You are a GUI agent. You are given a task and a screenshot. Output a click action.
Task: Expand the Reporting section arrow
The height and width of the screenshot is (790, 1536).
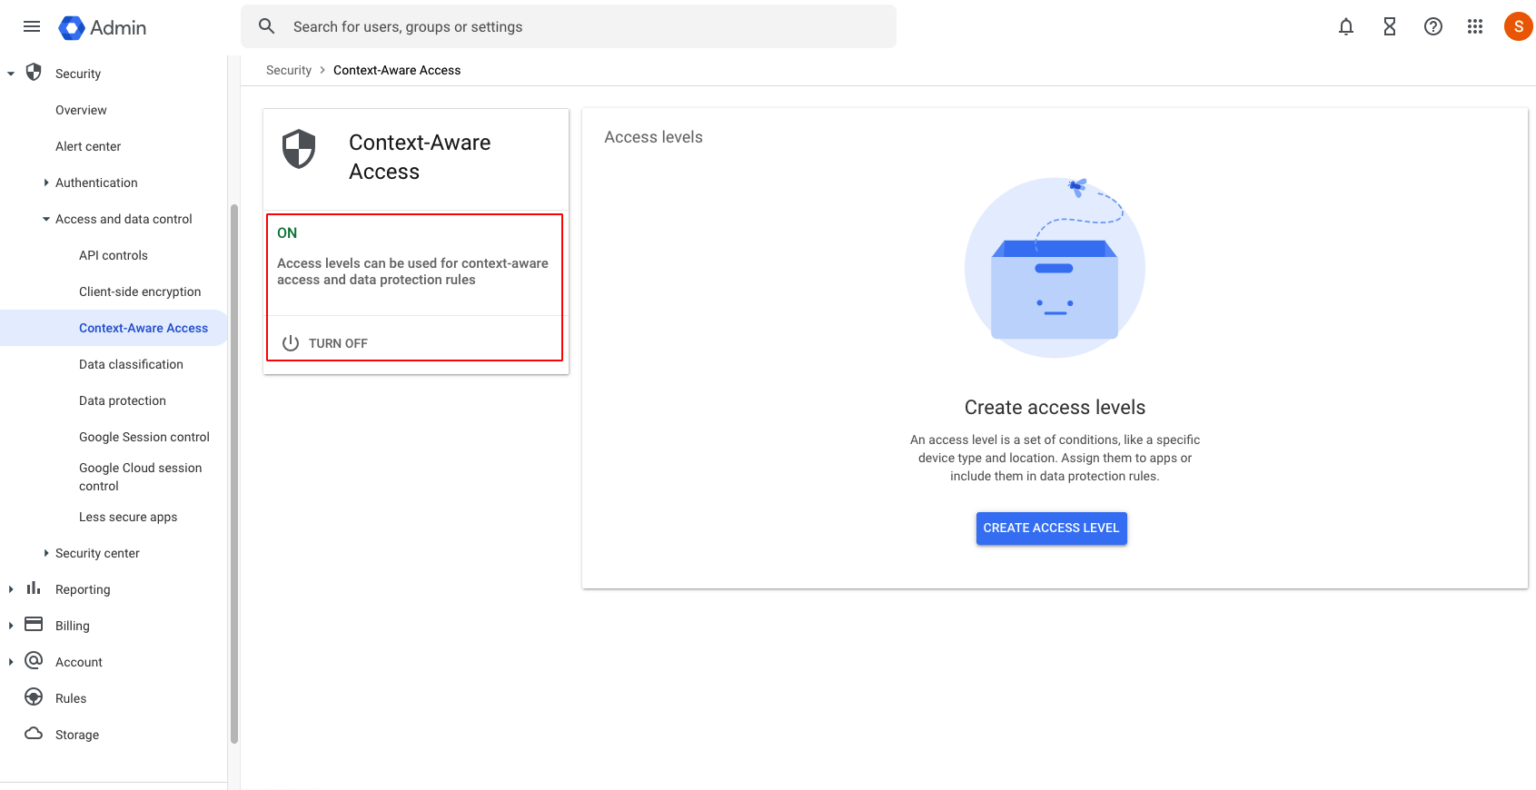pos(11,590)
